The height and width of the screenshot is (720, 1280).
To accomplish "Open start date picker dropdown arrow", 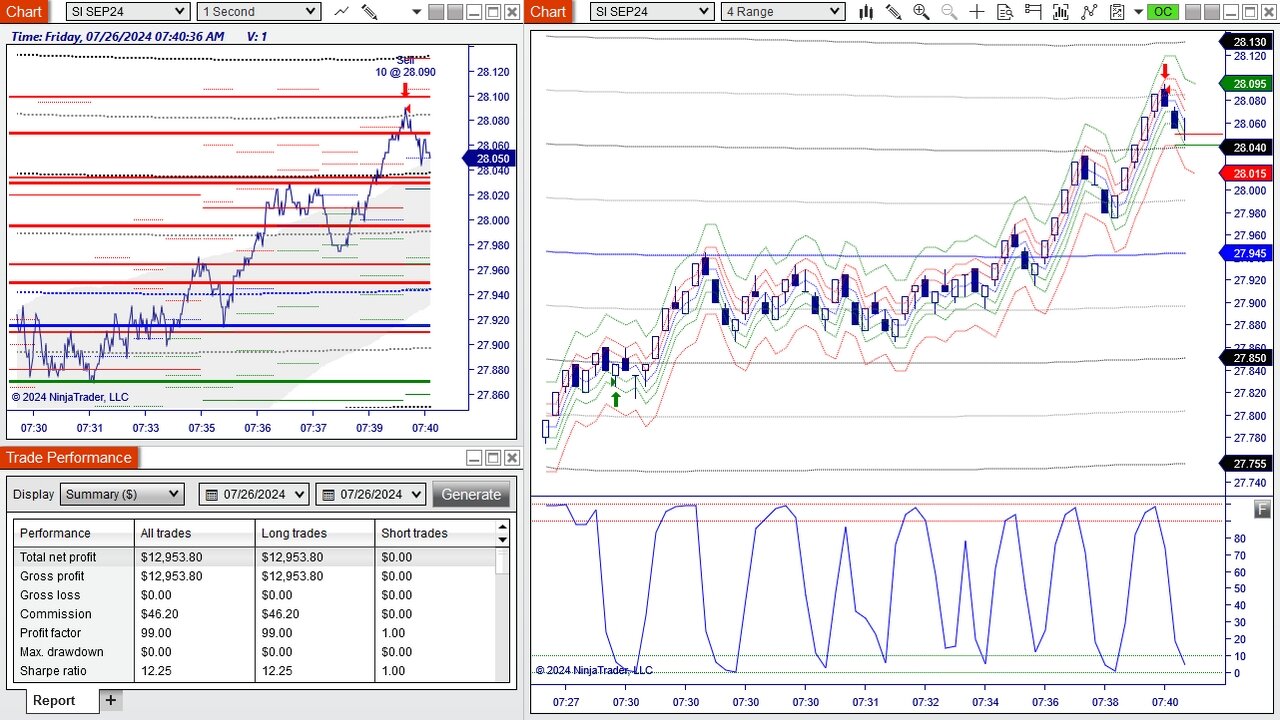I will tap(298, 494).
